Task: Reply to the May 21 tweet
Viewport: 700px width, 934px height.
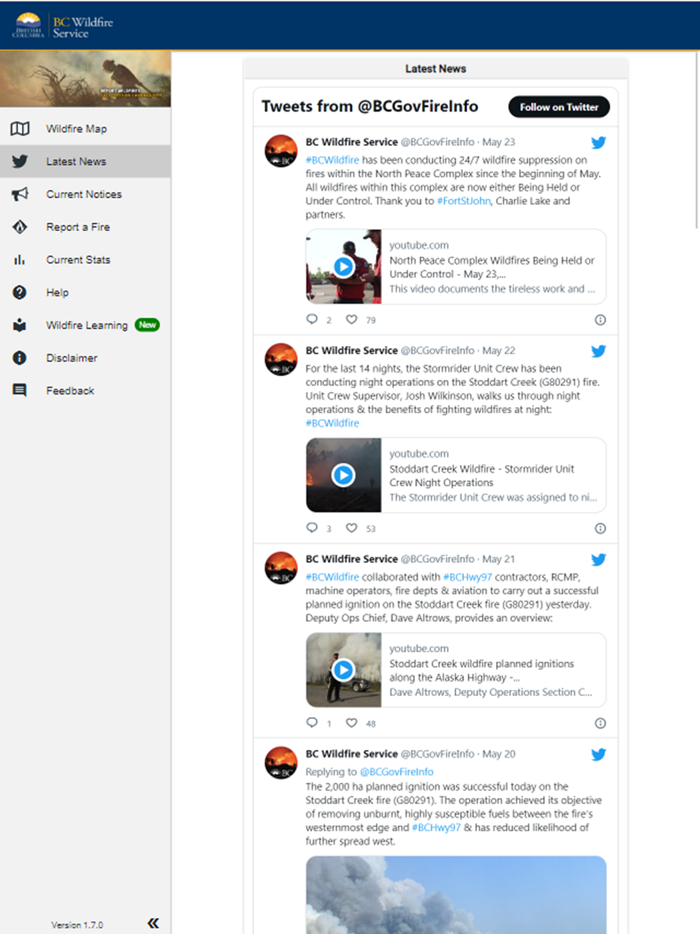Action: pos(312,723)
